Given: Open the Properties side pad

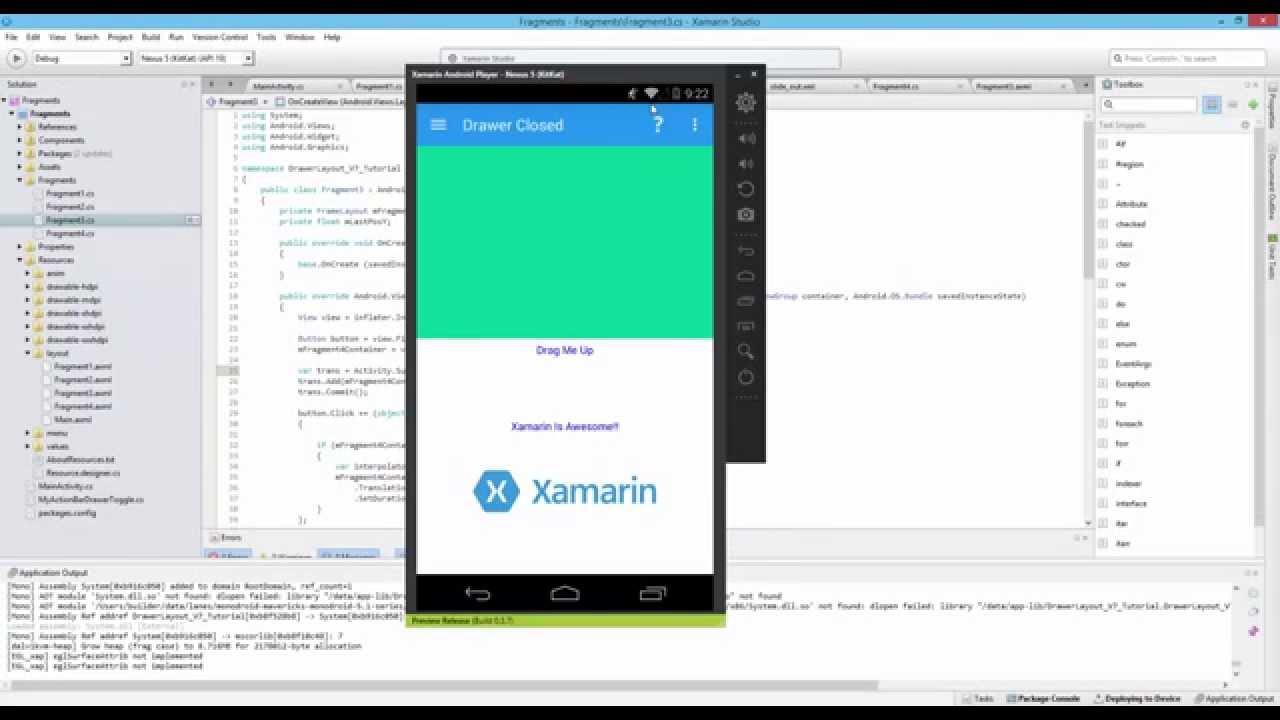Looking at the screenshot, I should (1272, 106).
